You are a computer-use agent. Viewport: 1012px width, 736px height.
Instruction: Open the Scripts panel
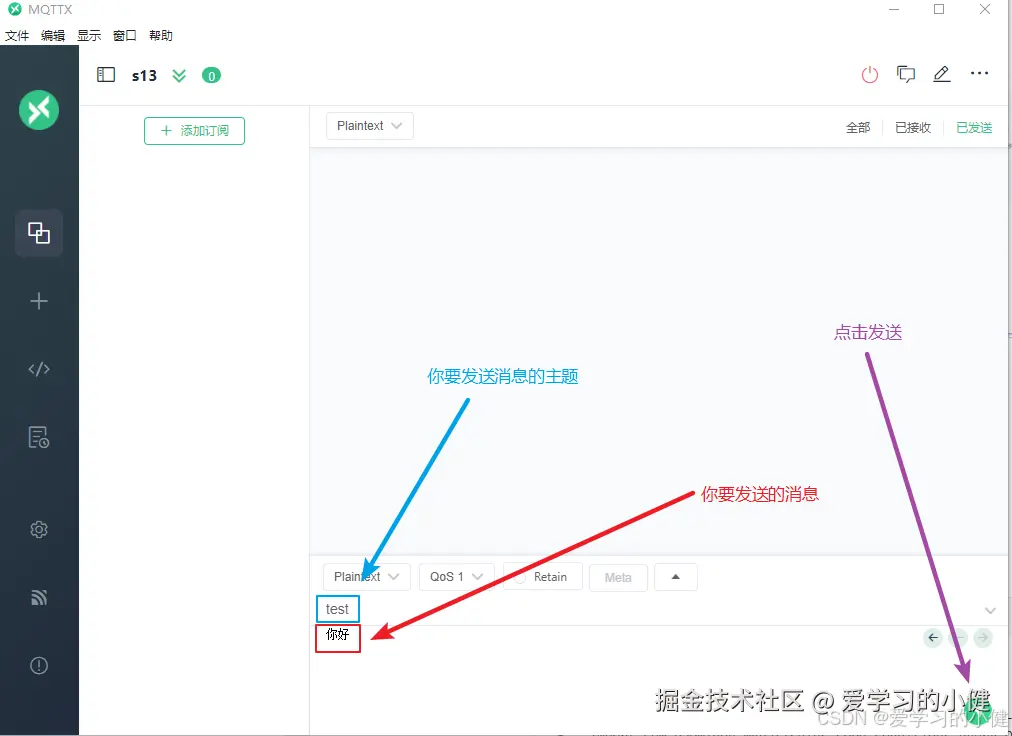coord(38,368)
